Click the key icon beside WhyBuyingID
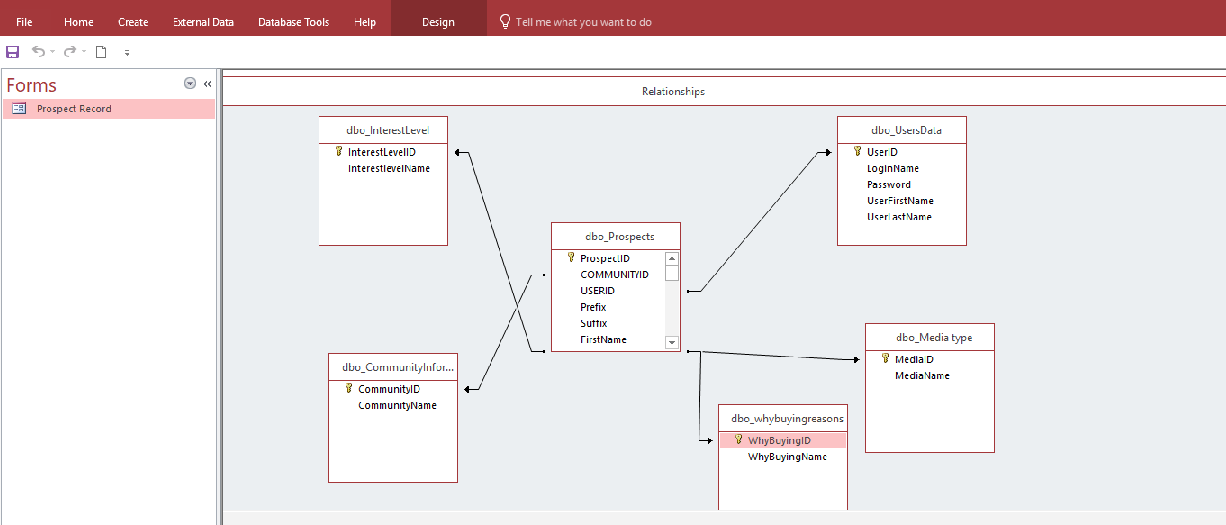The width and height of the screenshot is (1226, 525). pyautogui.click(x=738, y=440)
